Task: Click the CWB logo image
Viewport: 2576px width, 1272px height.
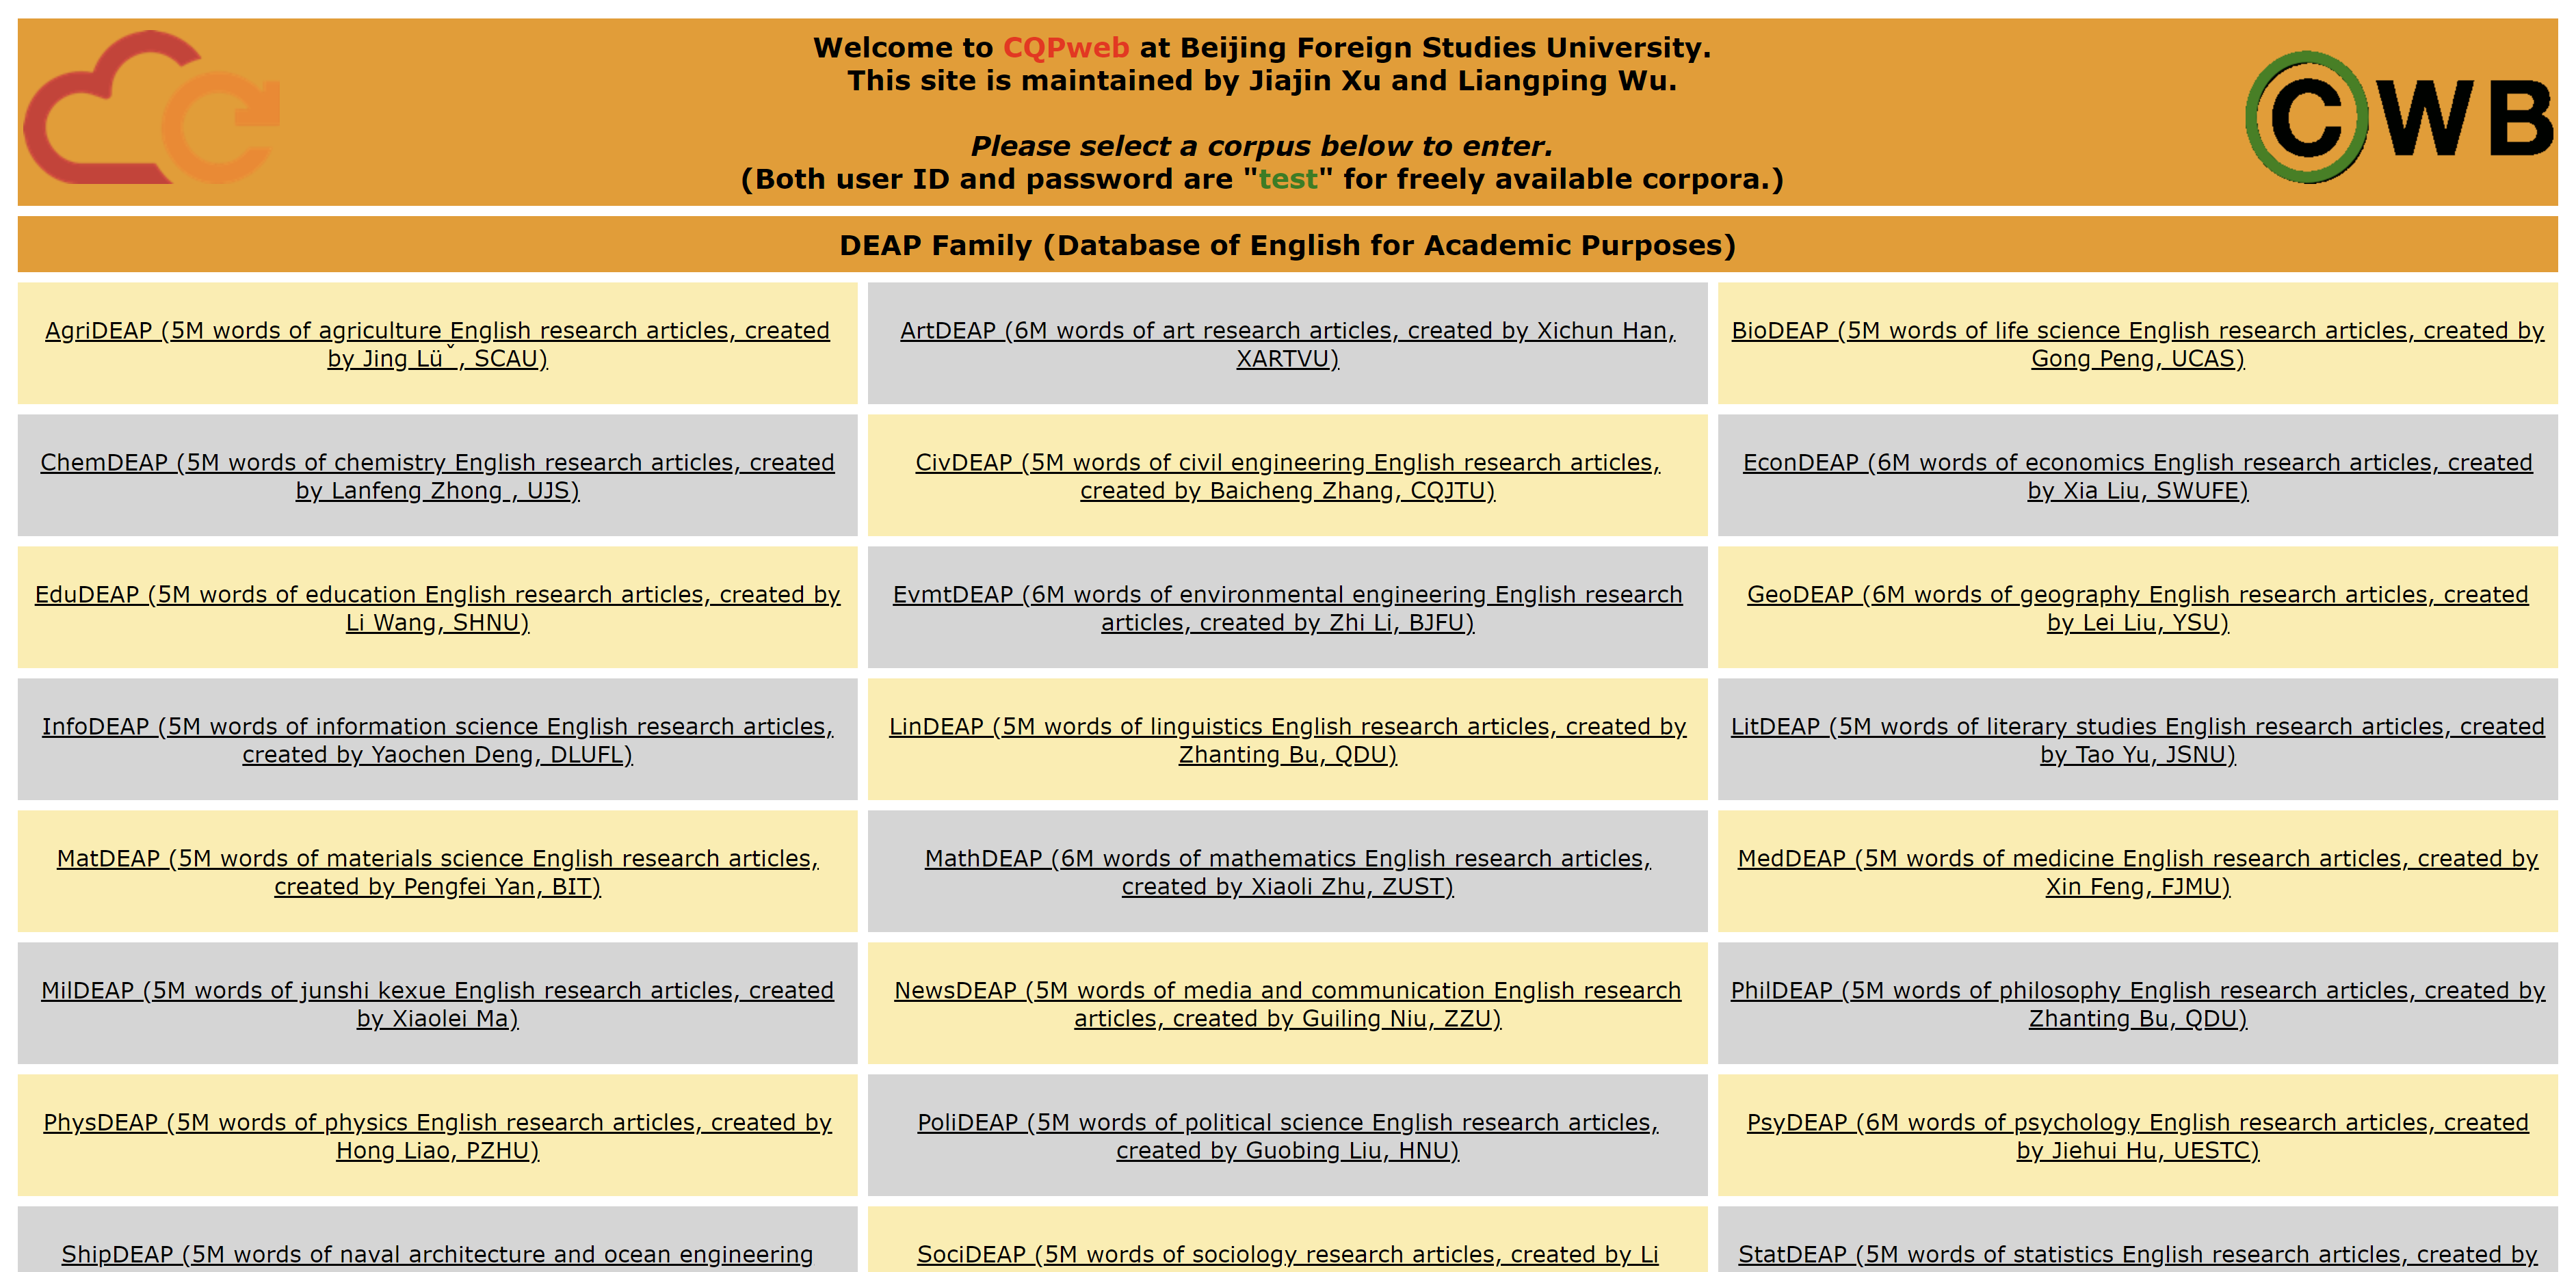Action: (x=2400, y=118)
